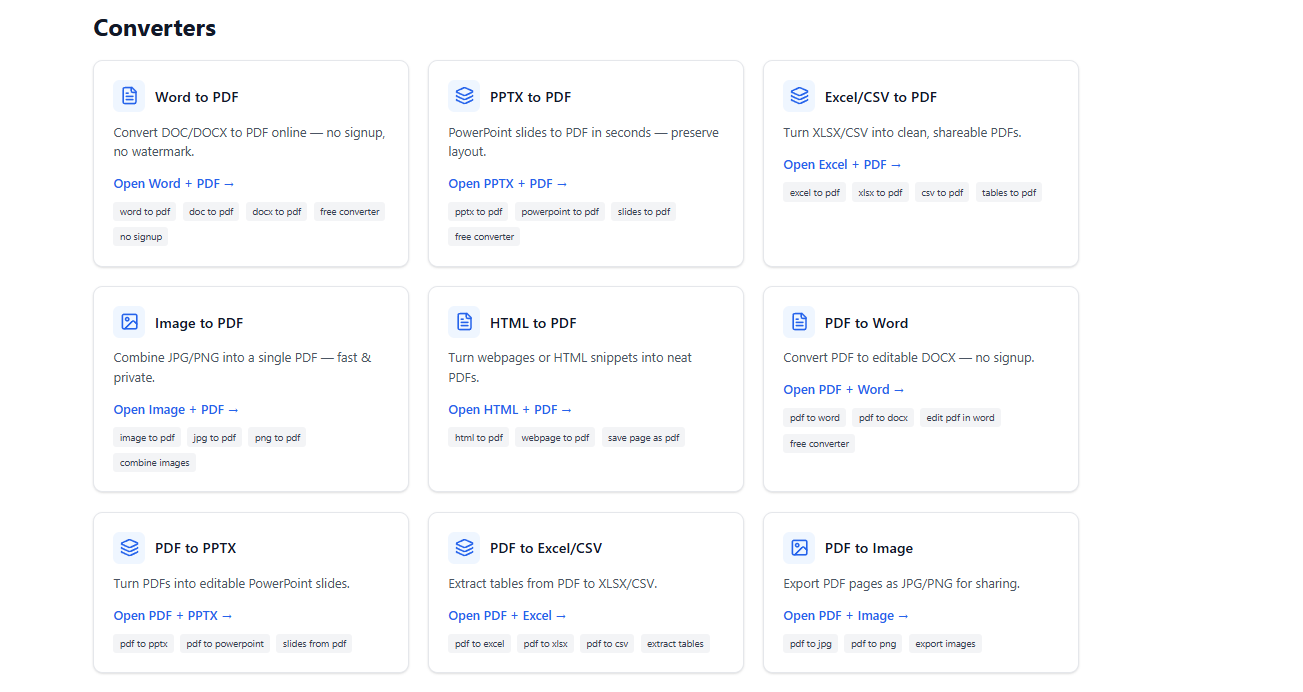Click the 'image to pdf' tag
1303x692 pixels.
tap(147, 438)
